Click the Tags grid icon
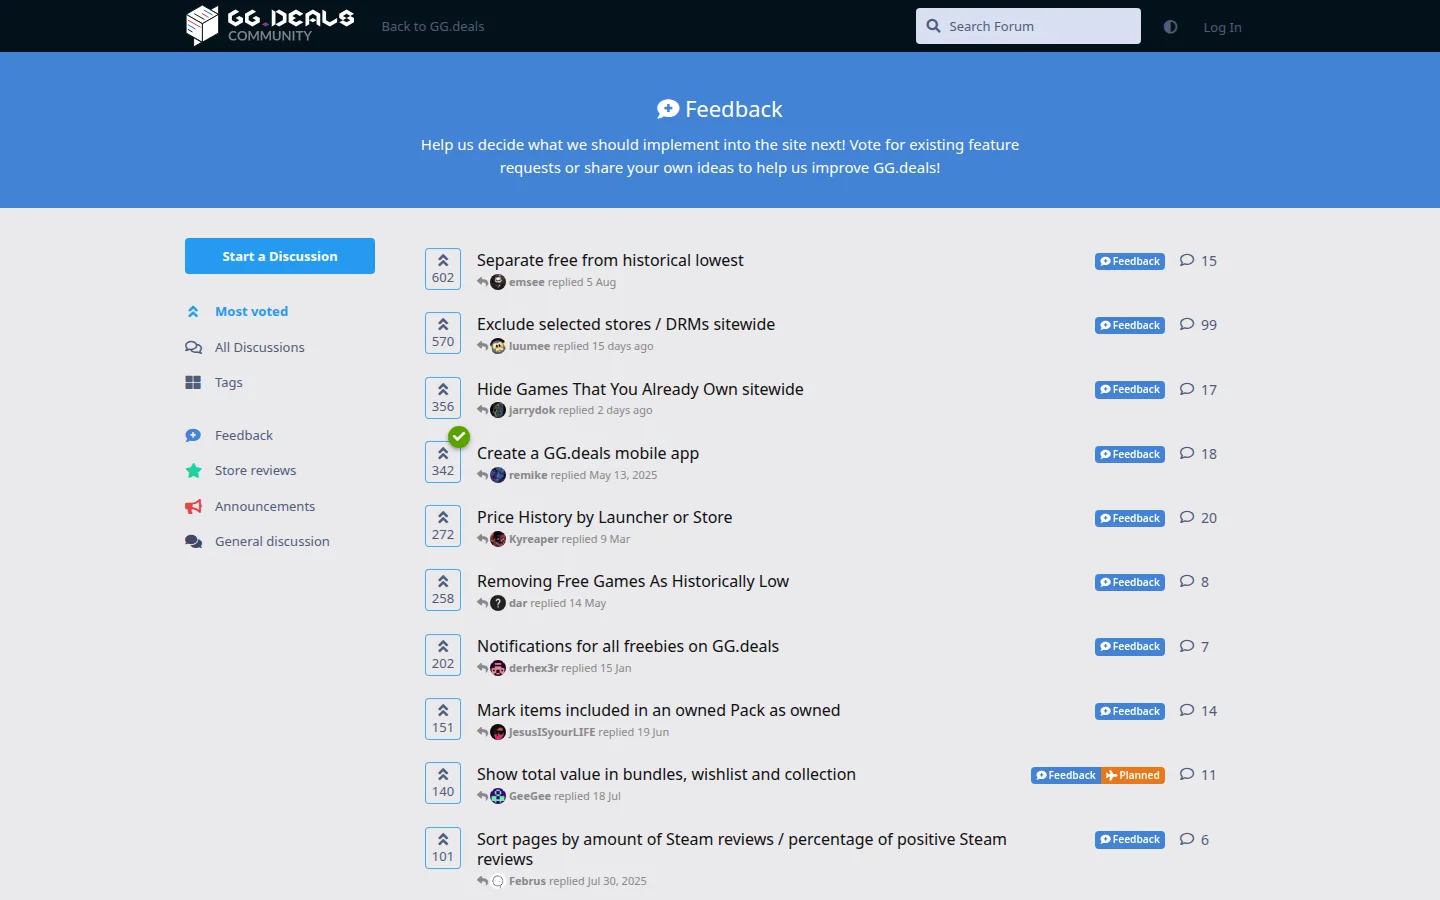This screenshot has width=1440, height=900. [193, 382]
